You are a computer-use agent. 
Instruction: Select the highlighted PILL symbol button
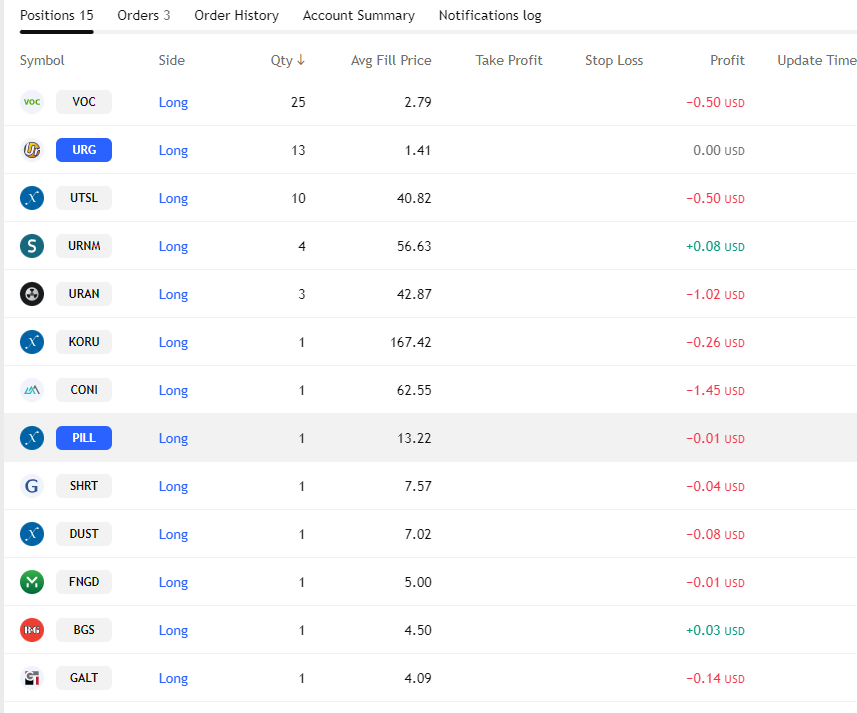click(x=84, y=438)
